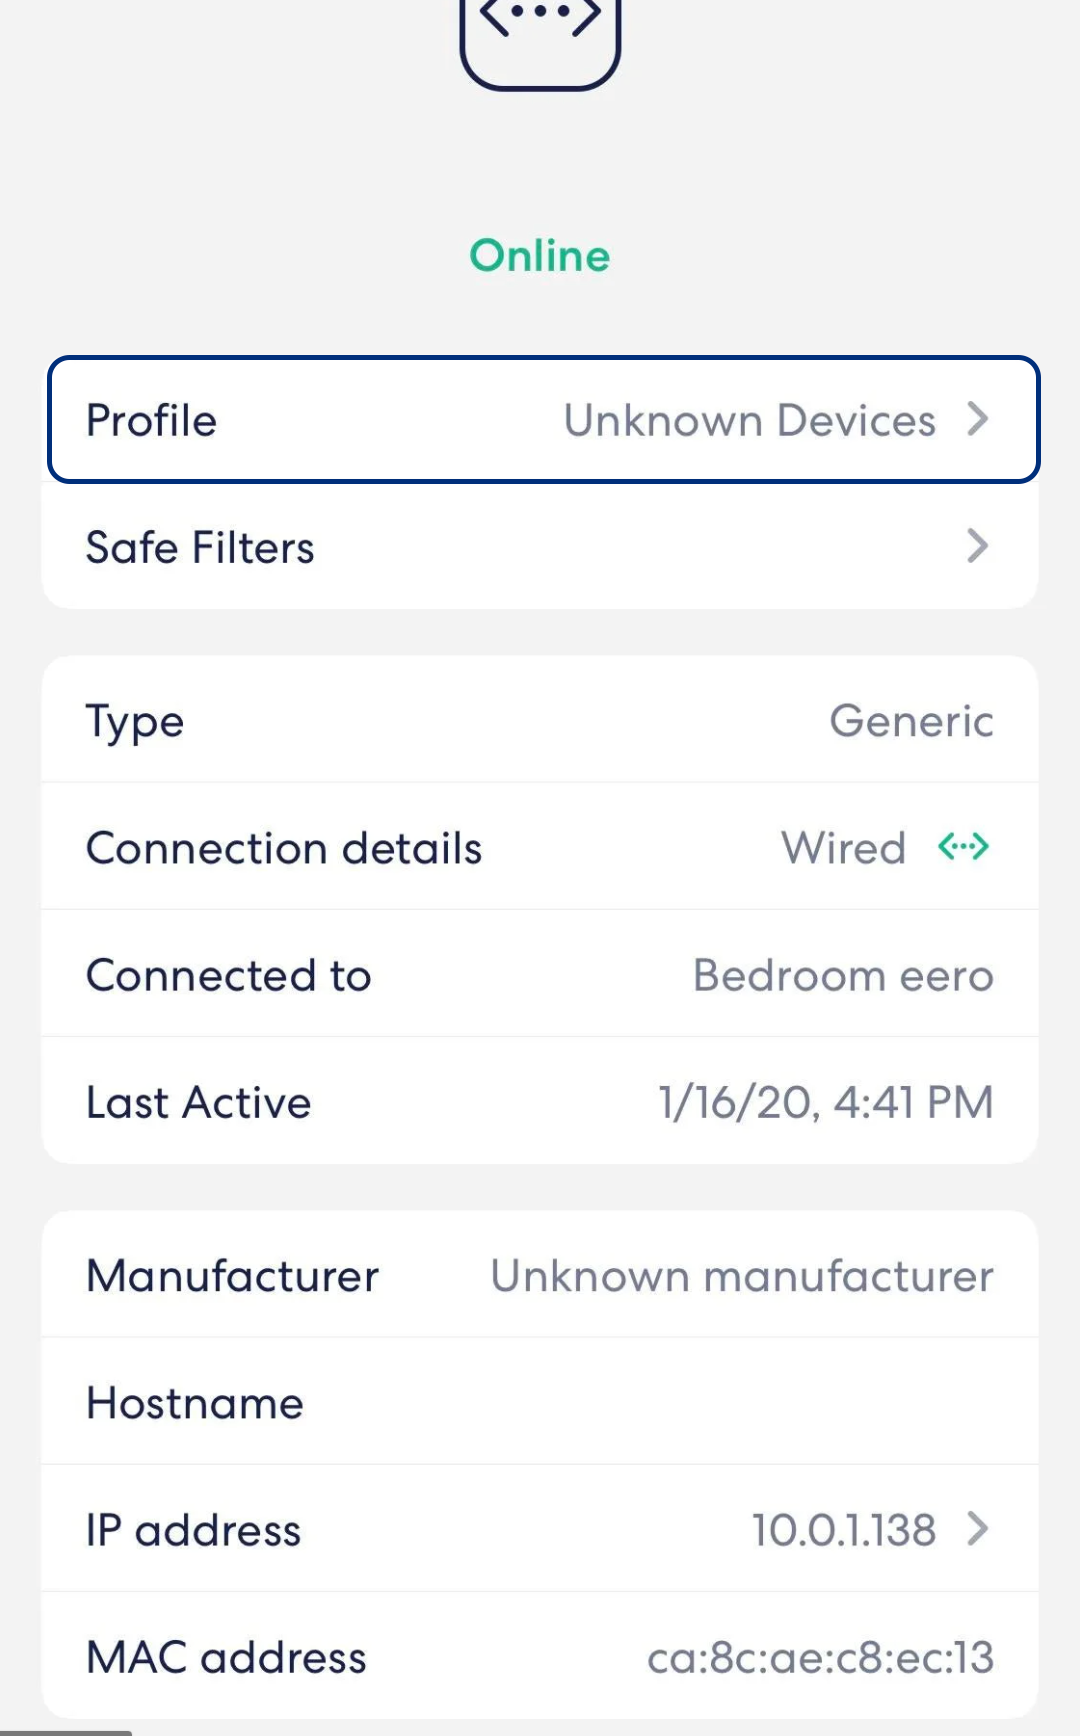Click the Profile row chevron

(977, 420)
